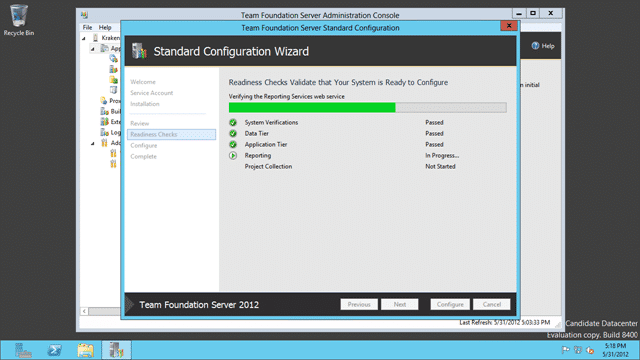Click the Prox node icon in console tree
Screen dimensions: 640x360
tap(104, 100)
